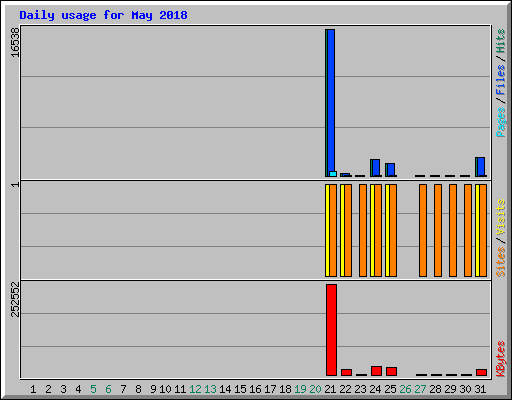Click the day 24 label on the x-axis
The height and width of the screenshot is (400, 512).
tap(375, 389)
